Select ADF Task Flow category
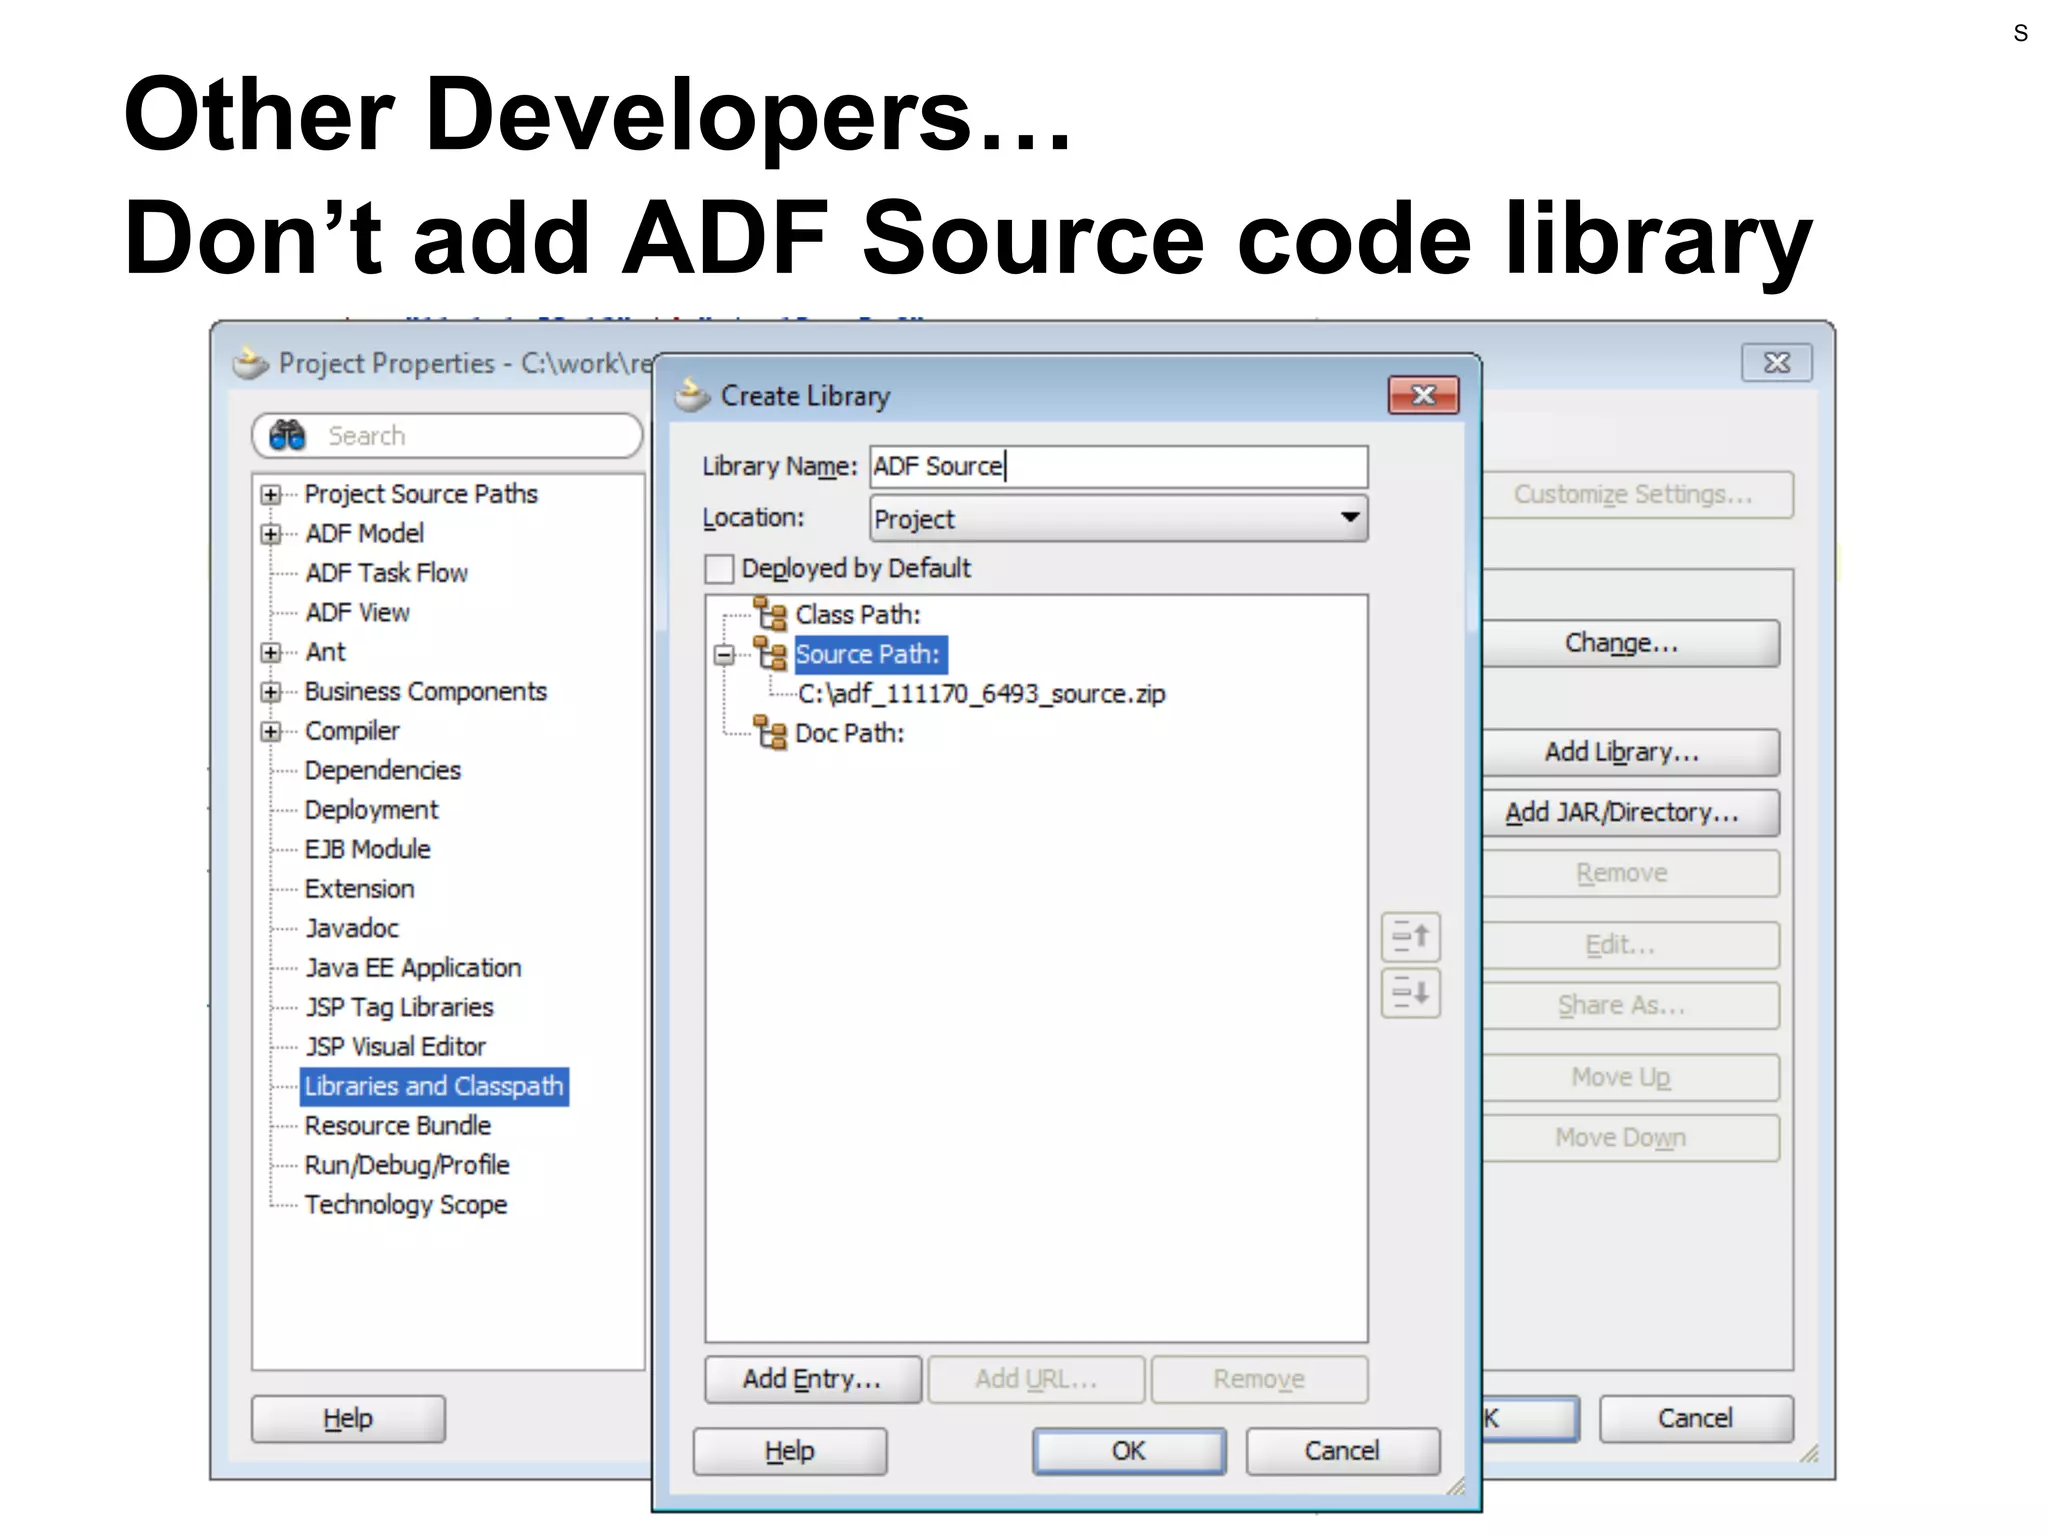This screenshot has width=2048, height=1536. click(x=386, y=573)
